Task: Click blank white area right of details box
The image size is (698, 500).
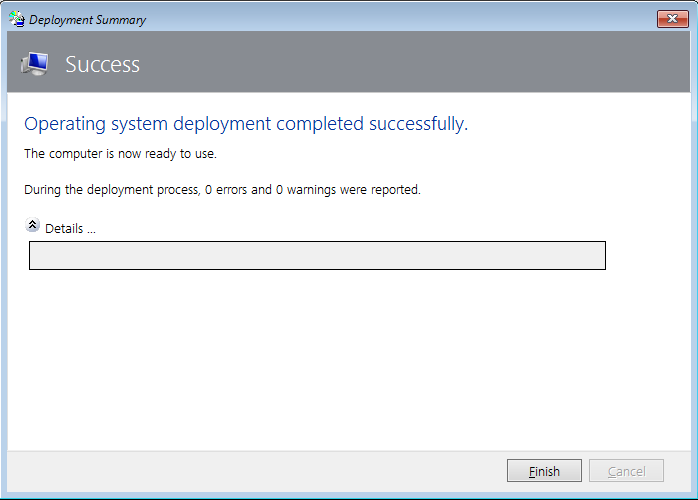Action: [x=648, y=255]
